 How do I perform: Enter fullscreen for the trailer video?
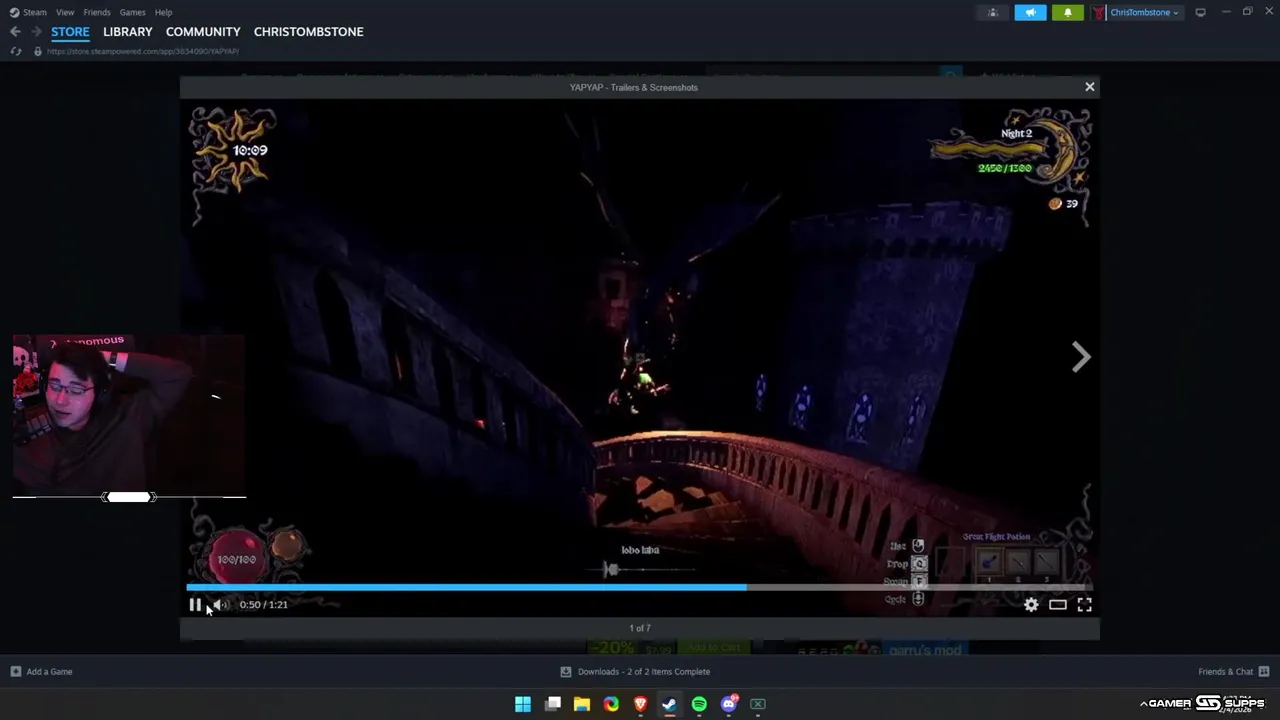[1084, 604]
